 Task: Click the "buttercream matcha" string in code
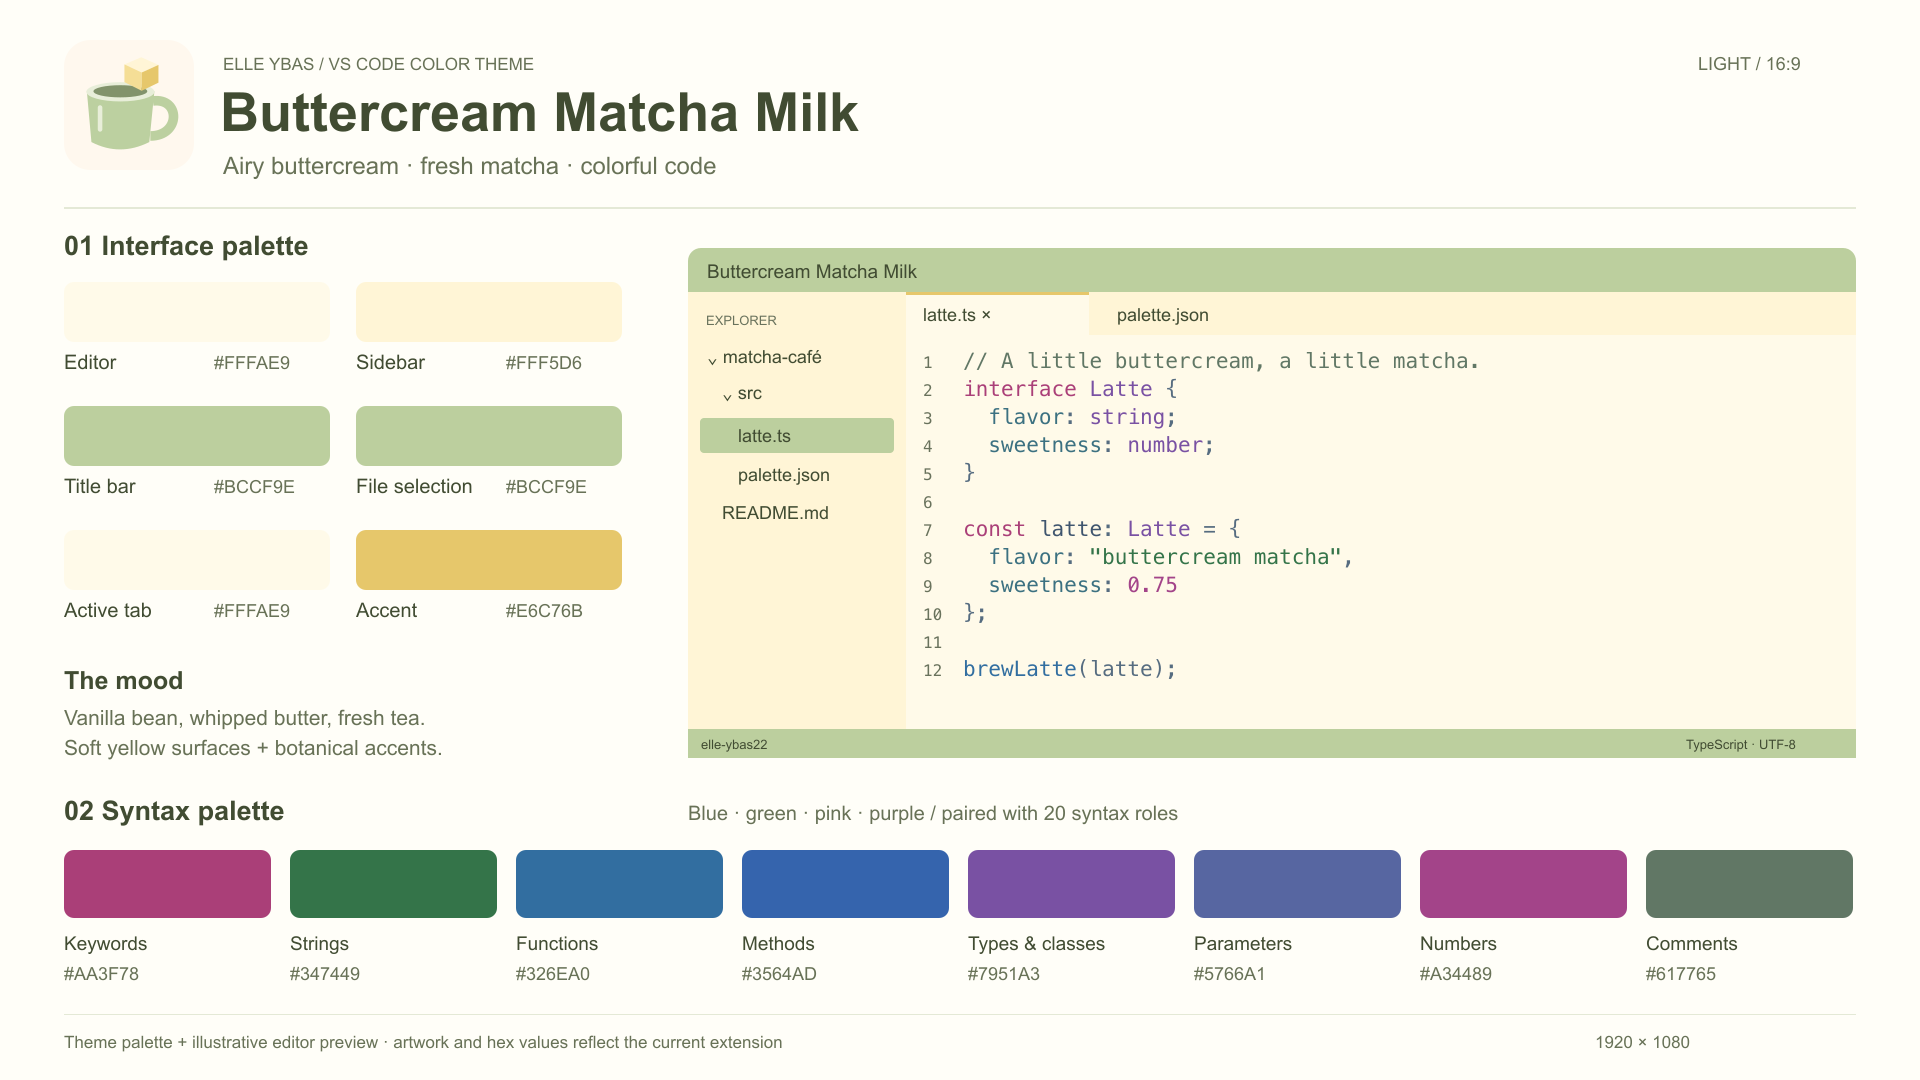click(1214, 557)
